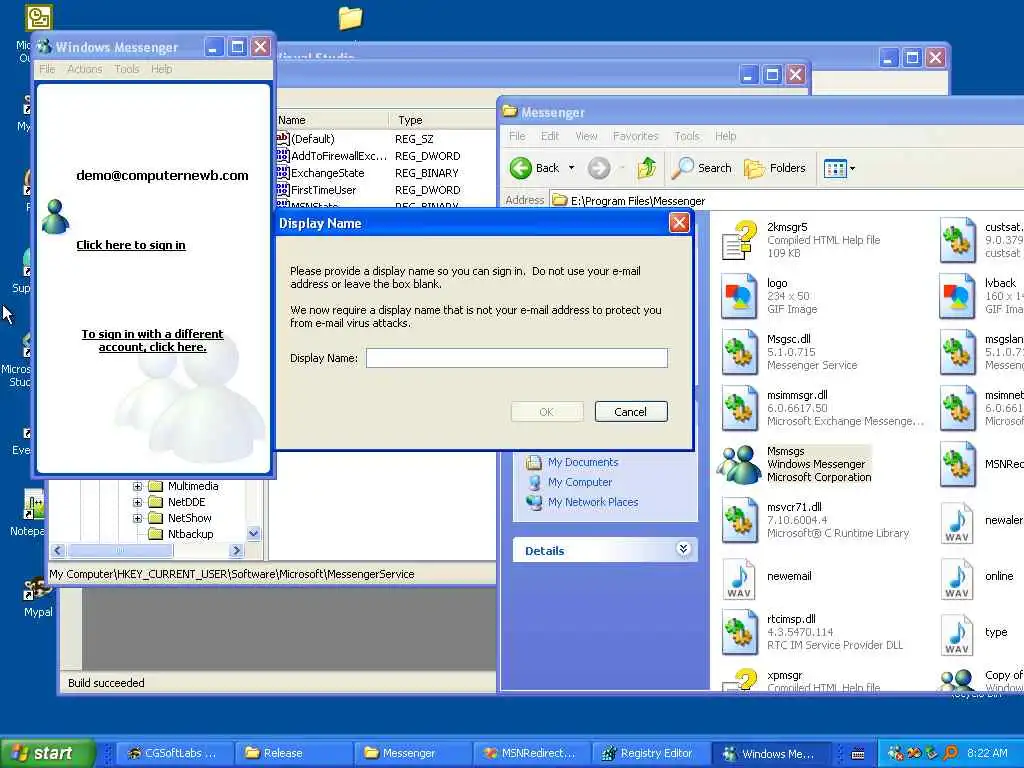Select the rtcimsp.dll file icon
Viewport: 1024px width, 768px height.
click(x=739, y=632)
